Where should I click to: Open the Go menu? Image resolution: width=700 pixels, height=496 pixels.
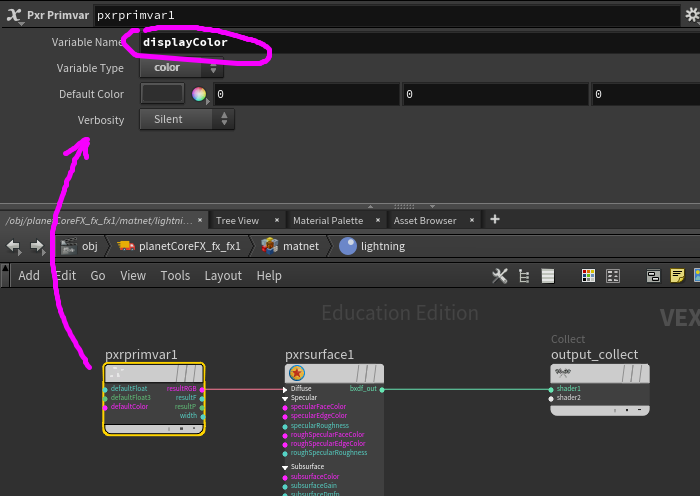point(98,275)
